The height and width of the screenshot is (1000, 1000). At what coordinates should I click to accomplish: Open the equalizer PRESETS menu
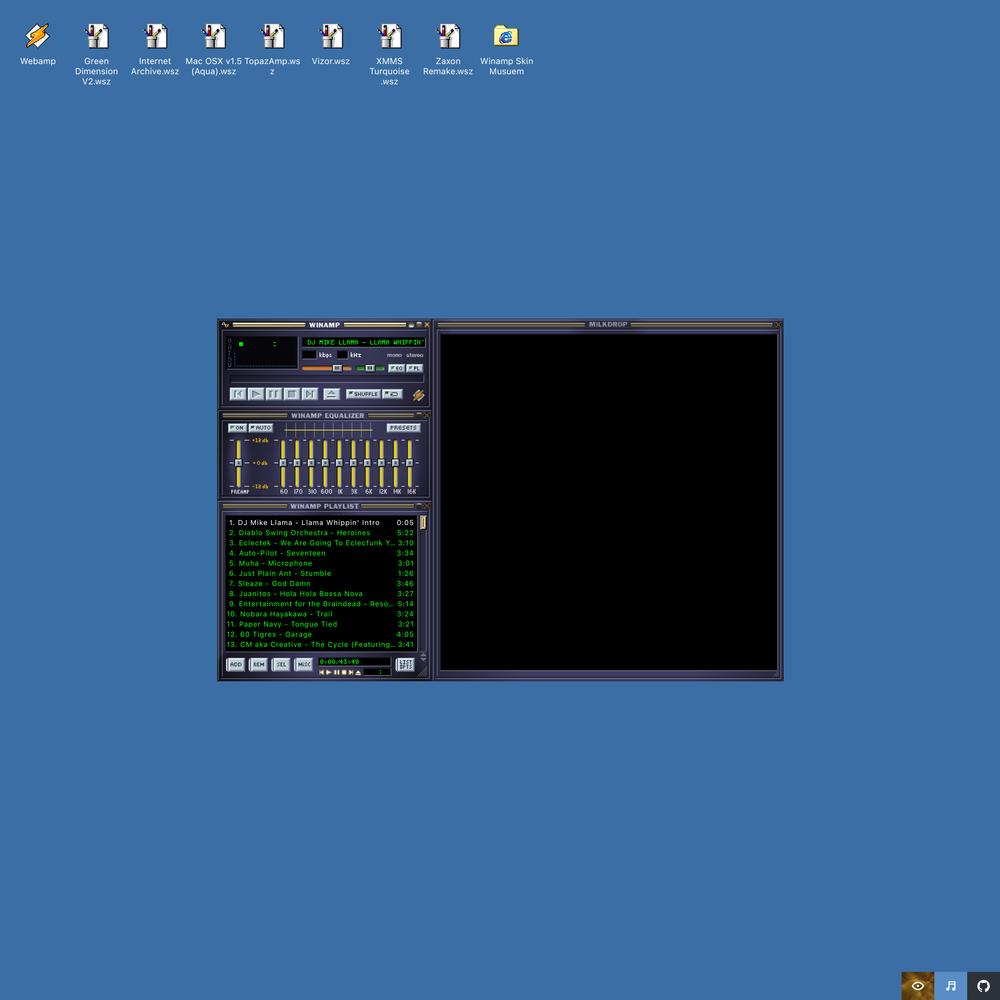point(403,427)
